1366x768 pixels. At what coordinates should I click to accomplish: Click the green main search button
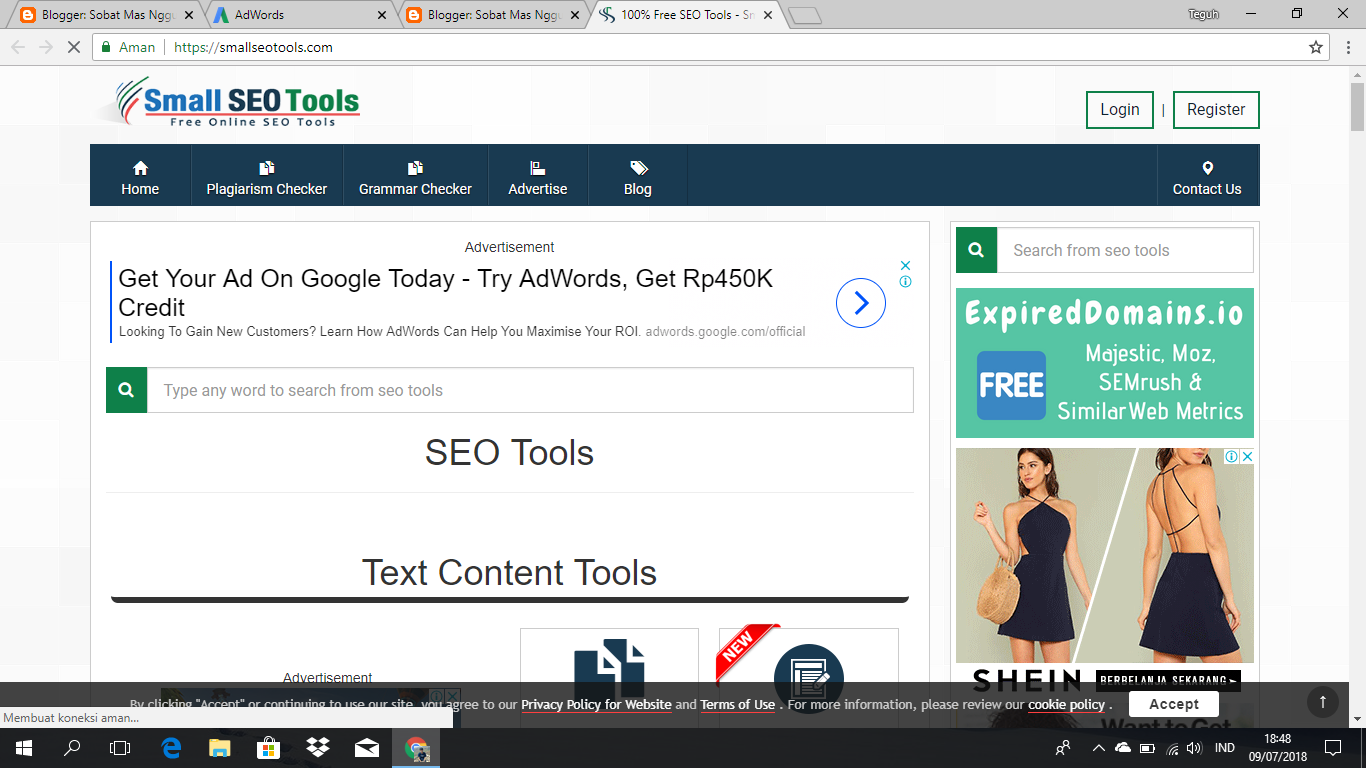127,390
